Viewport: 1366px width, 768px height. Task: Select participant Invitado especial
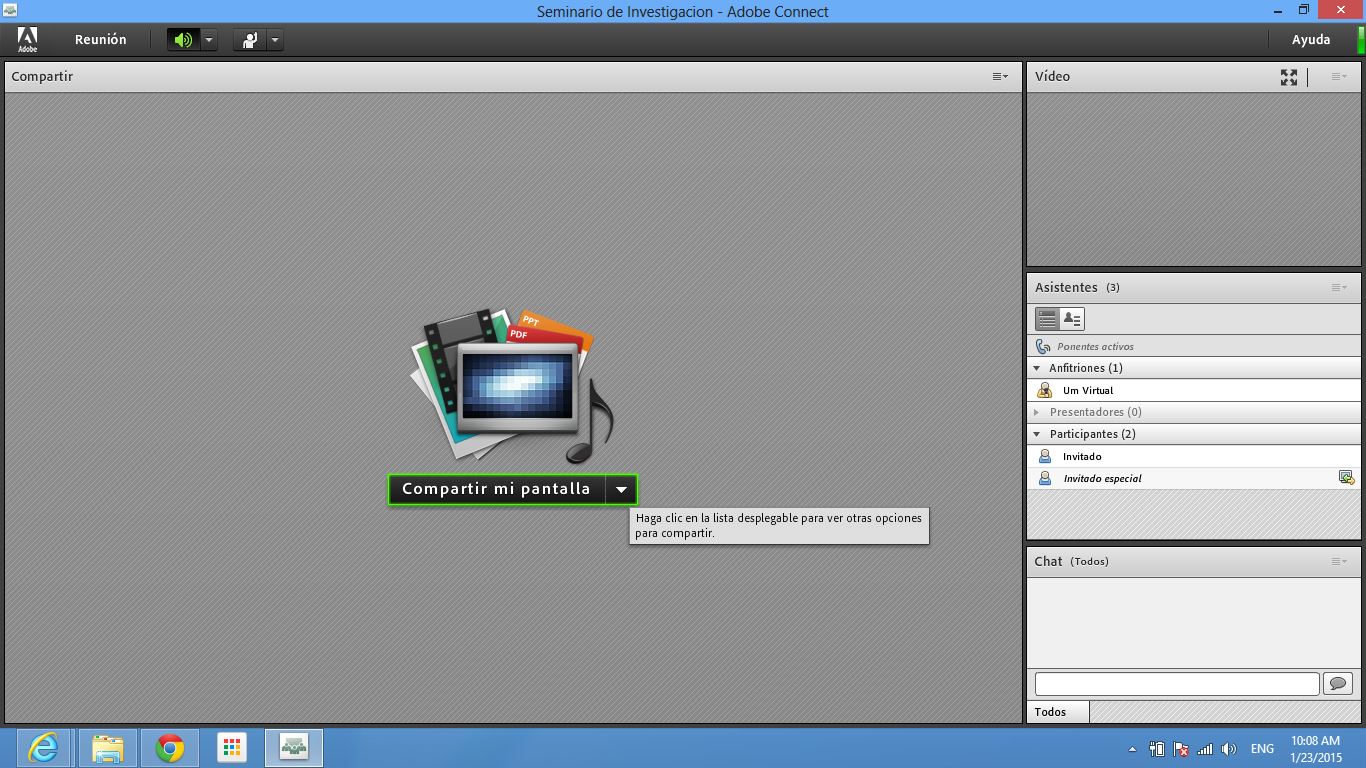(x=1194, y=478)
